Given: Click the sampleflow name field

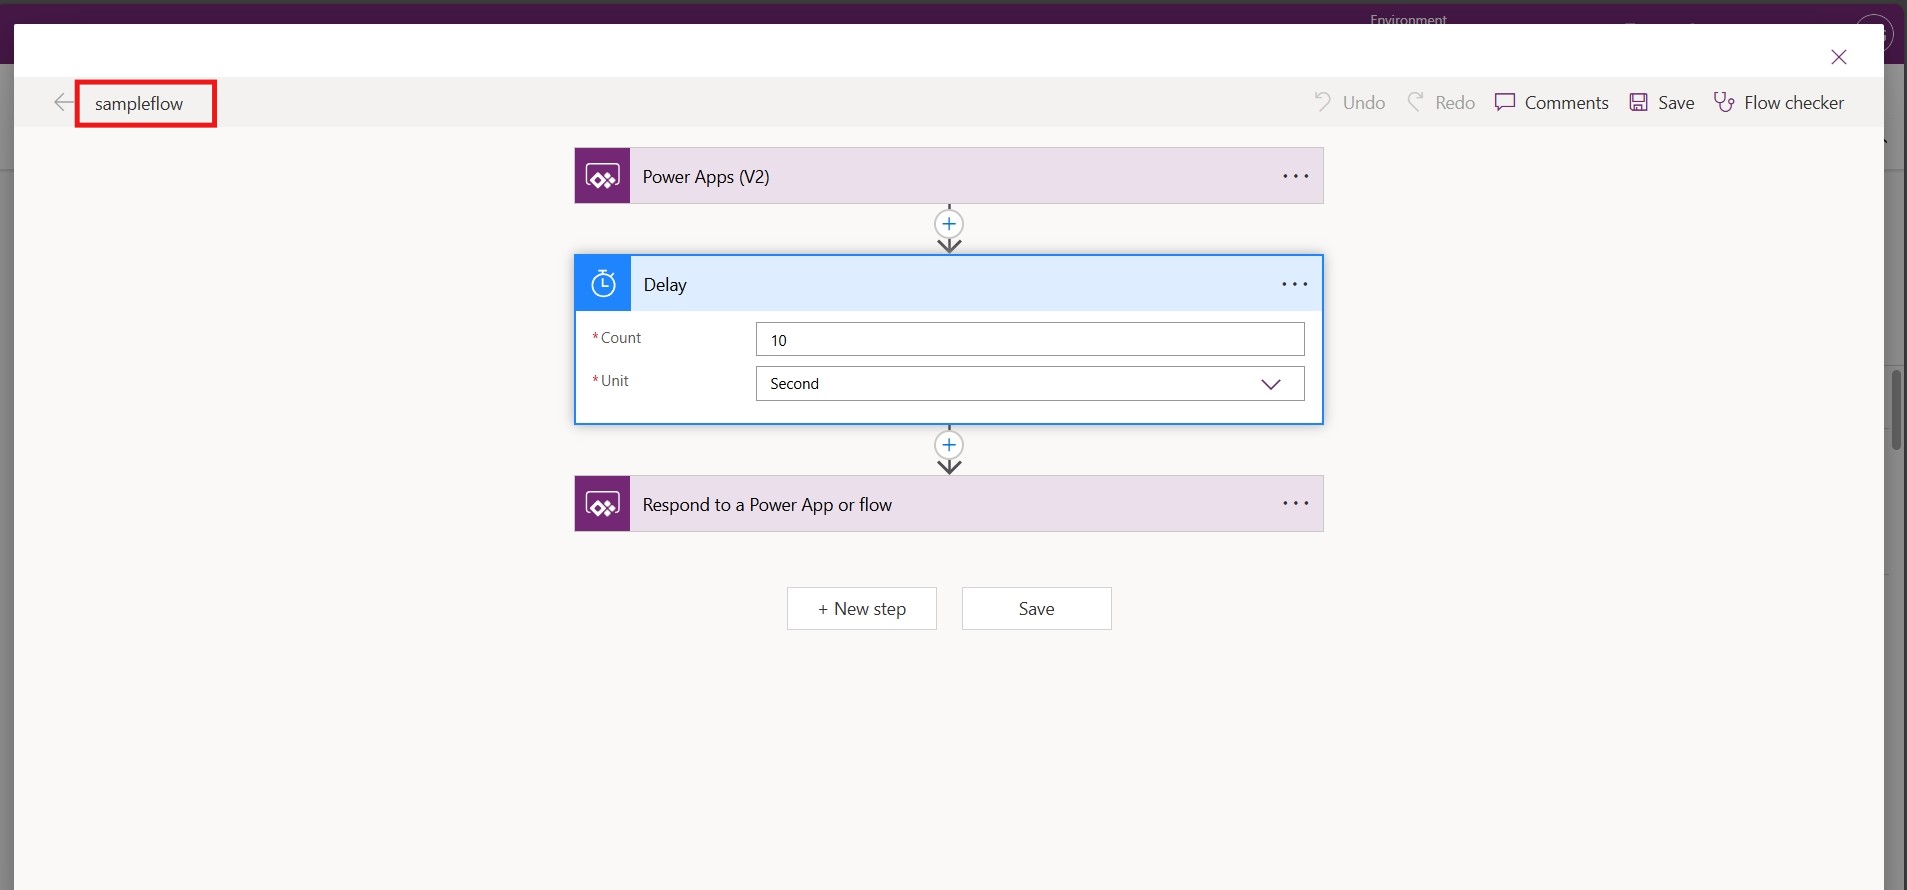Looking at the screenshot, I should coord(140,104).
